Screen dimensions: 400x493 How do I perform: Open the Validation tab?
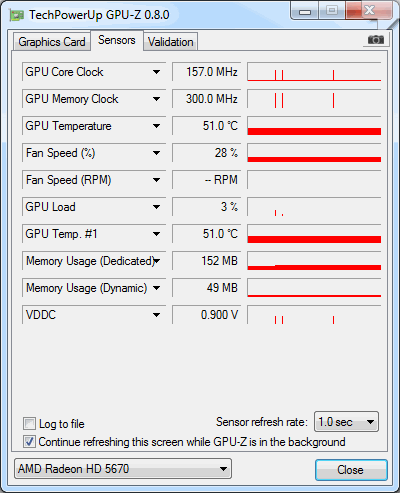171,42
